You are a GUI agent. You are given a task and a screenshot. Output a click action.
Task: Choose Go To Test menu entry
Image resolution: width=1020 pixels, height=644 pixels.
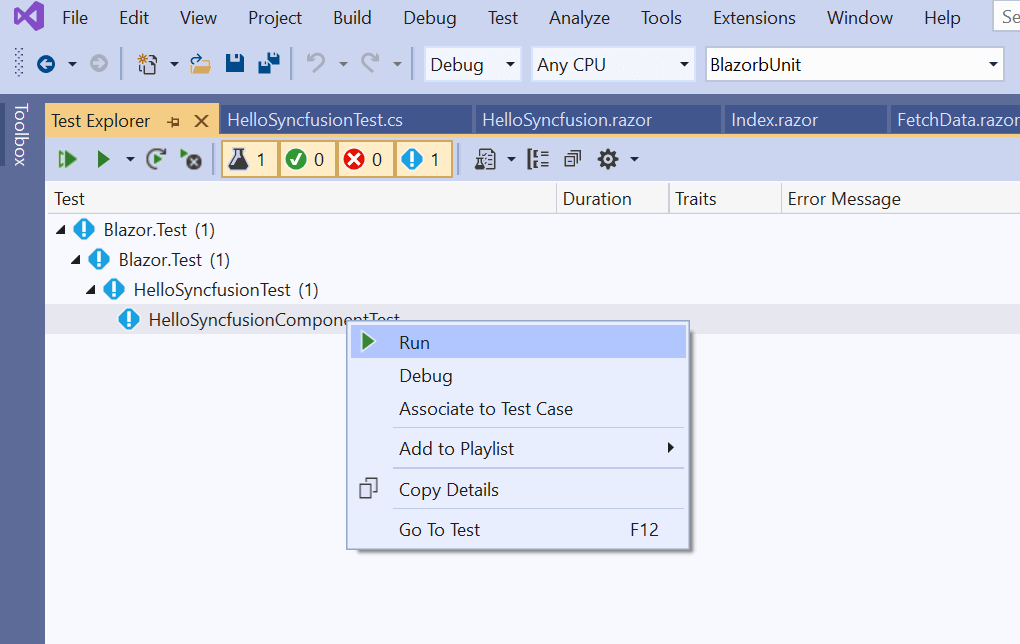pos(439,530)
